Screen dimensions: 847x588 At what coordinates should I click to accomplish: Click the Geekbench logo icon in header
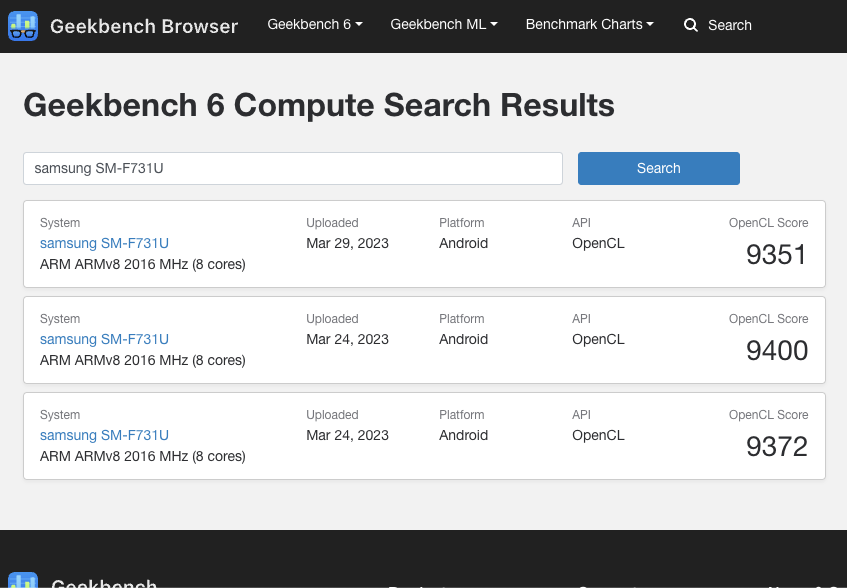(23, 26)
